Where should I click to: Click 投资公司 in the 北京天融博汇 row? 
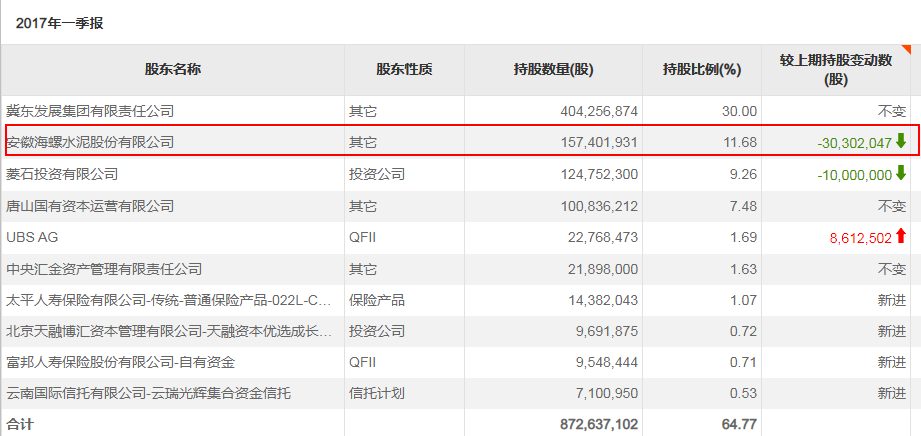tap(377, 331)
